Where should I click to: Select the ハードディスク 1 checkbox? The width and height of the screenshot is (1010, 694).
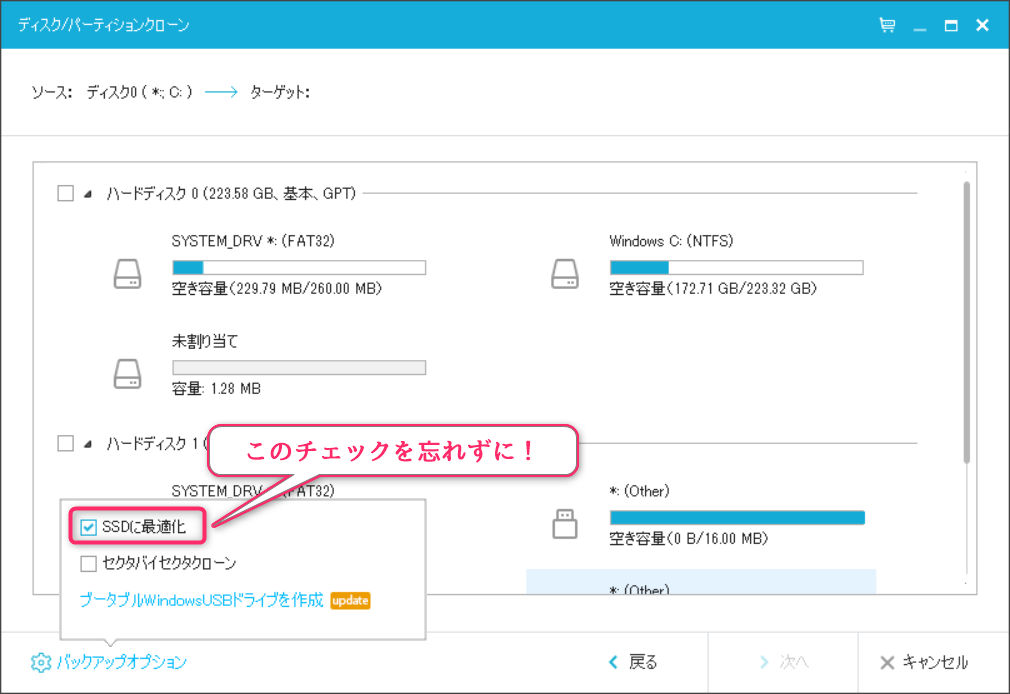[66, 443]
